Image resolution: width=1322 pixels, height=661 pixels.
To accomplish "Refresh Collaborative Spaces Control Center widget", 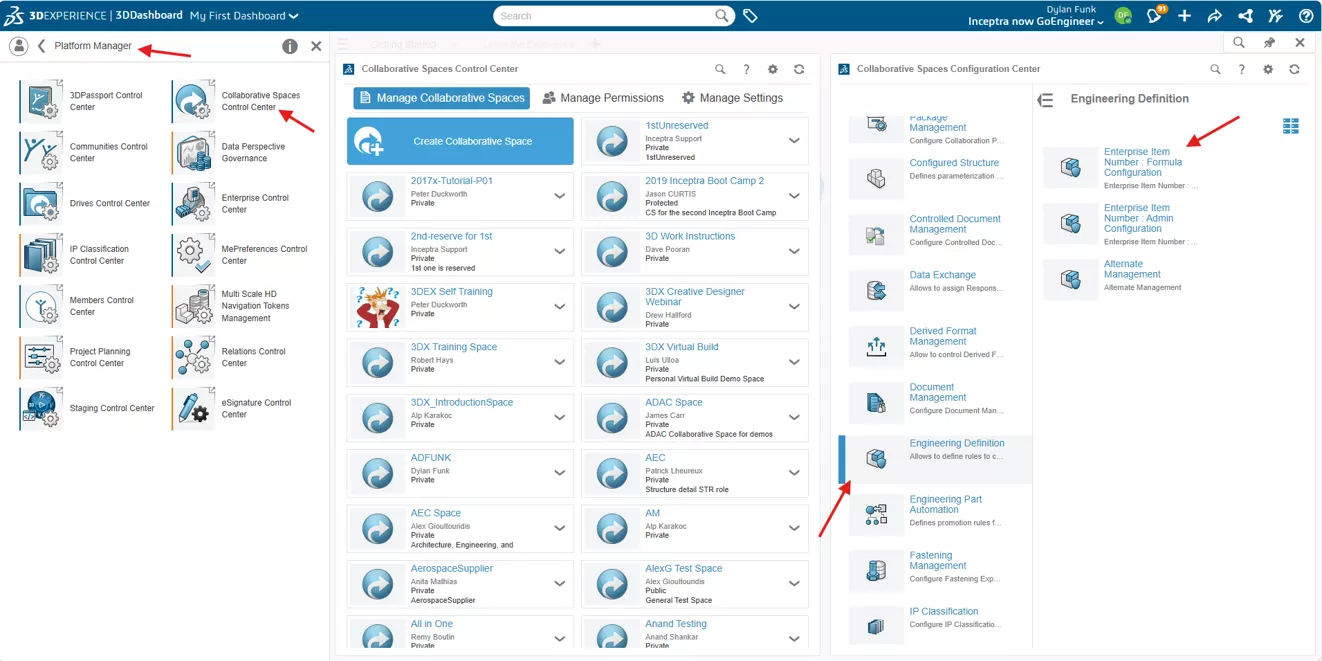I will pyautogui.click(x=799, y=69).
